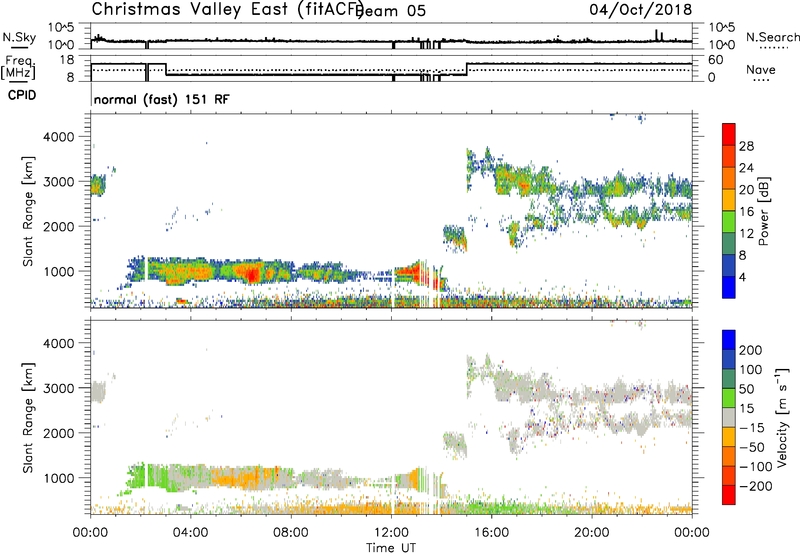Click the '24' label on Power scale

click(x=746, y=168)
